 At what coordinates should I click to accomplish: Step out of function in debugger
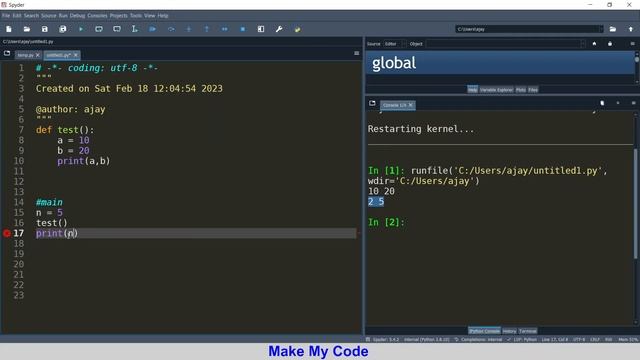[x=207, y=29]
